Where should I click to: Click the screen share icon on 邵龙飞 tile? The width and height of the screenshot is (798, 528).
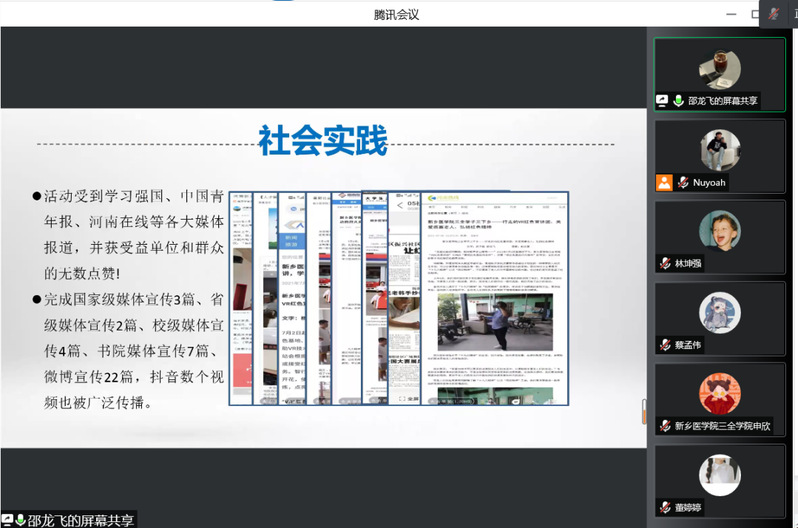662,101
